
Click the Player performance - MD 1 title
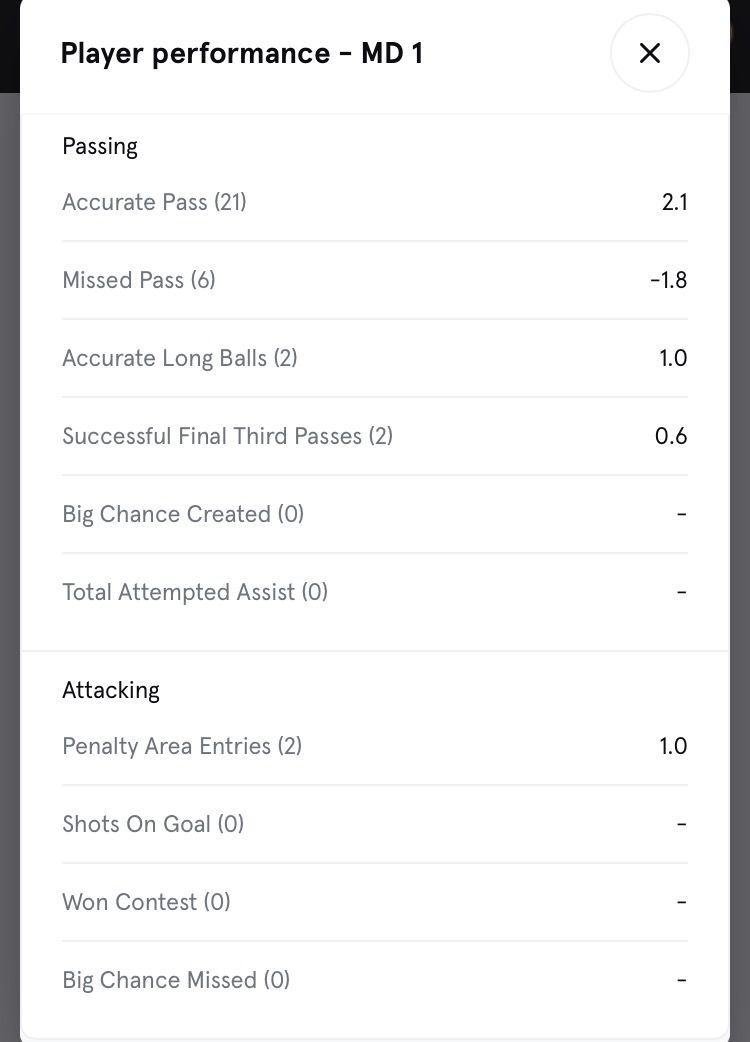(242, 53)
